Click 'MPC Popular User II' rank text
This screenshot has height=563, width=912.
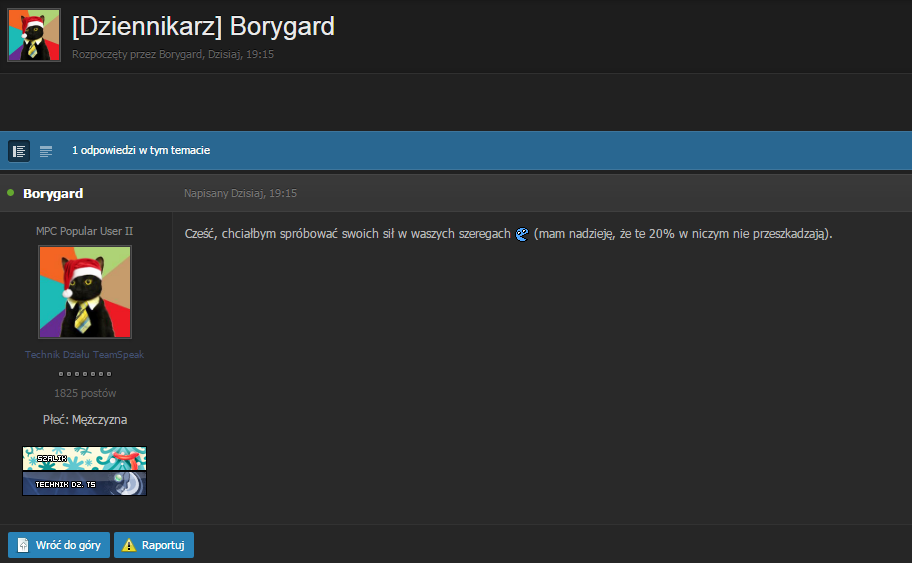84,231
